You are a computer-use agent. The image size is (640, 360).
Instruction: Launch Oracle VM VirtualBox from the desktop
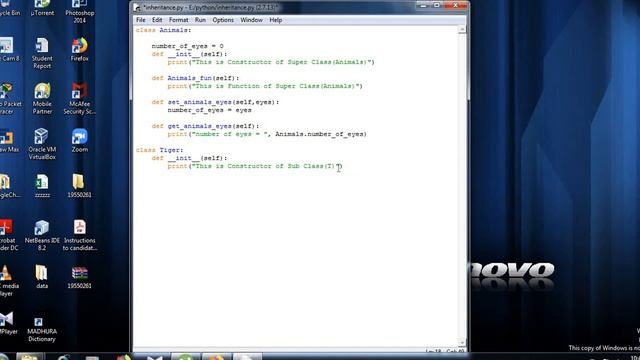tap(42, 144)
